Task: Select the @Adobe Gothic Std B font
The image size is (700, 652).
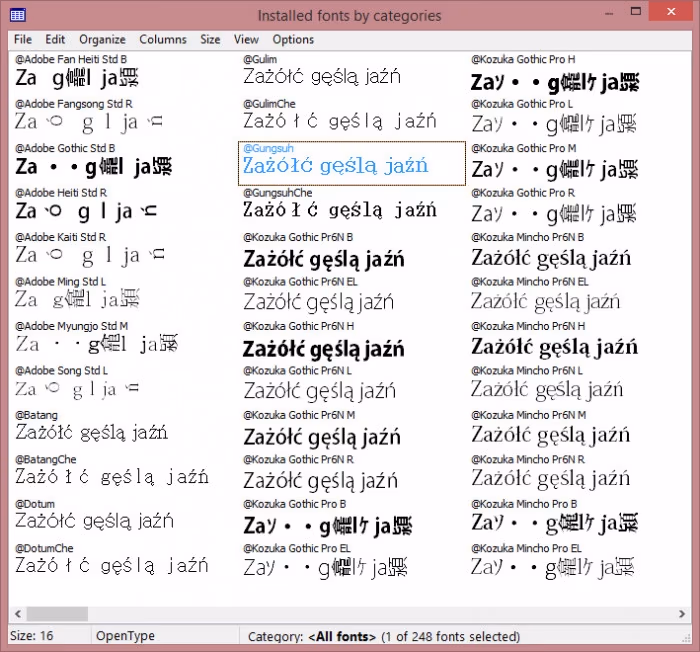Action: click(124, 163)
